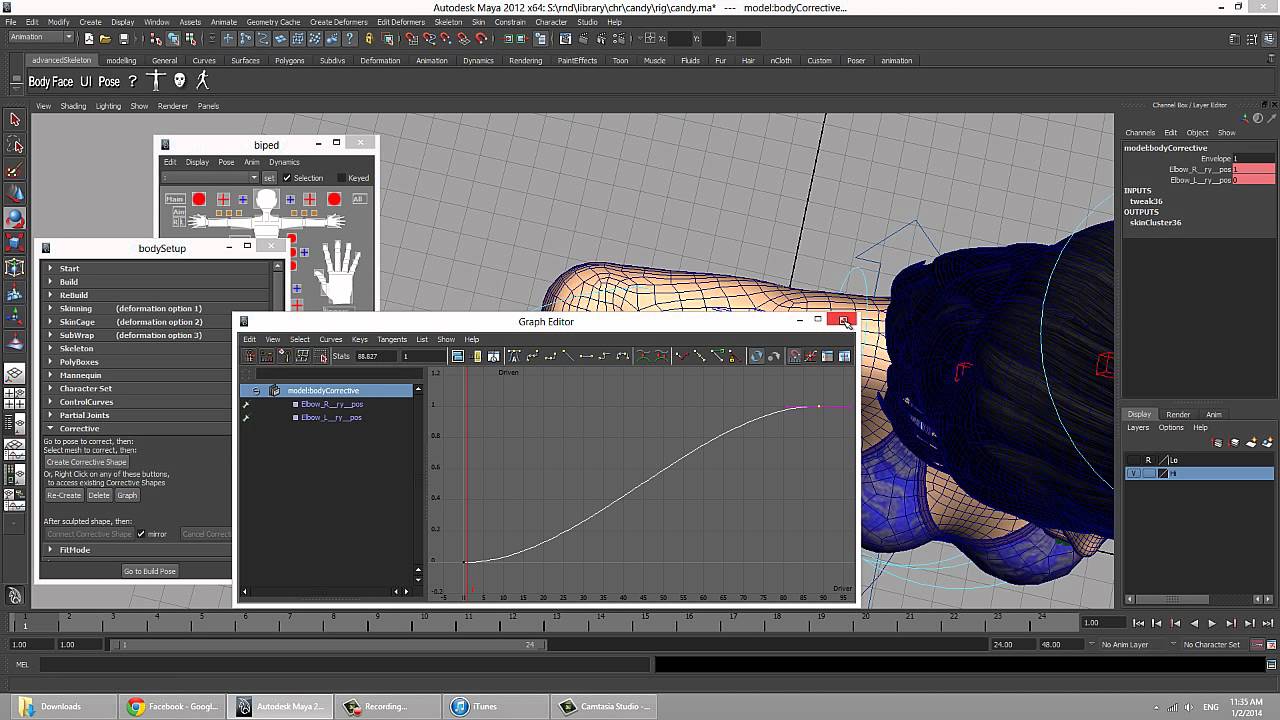
Task: Toggle the Keyed checkbox in biped window
Action: pos(341,178)
